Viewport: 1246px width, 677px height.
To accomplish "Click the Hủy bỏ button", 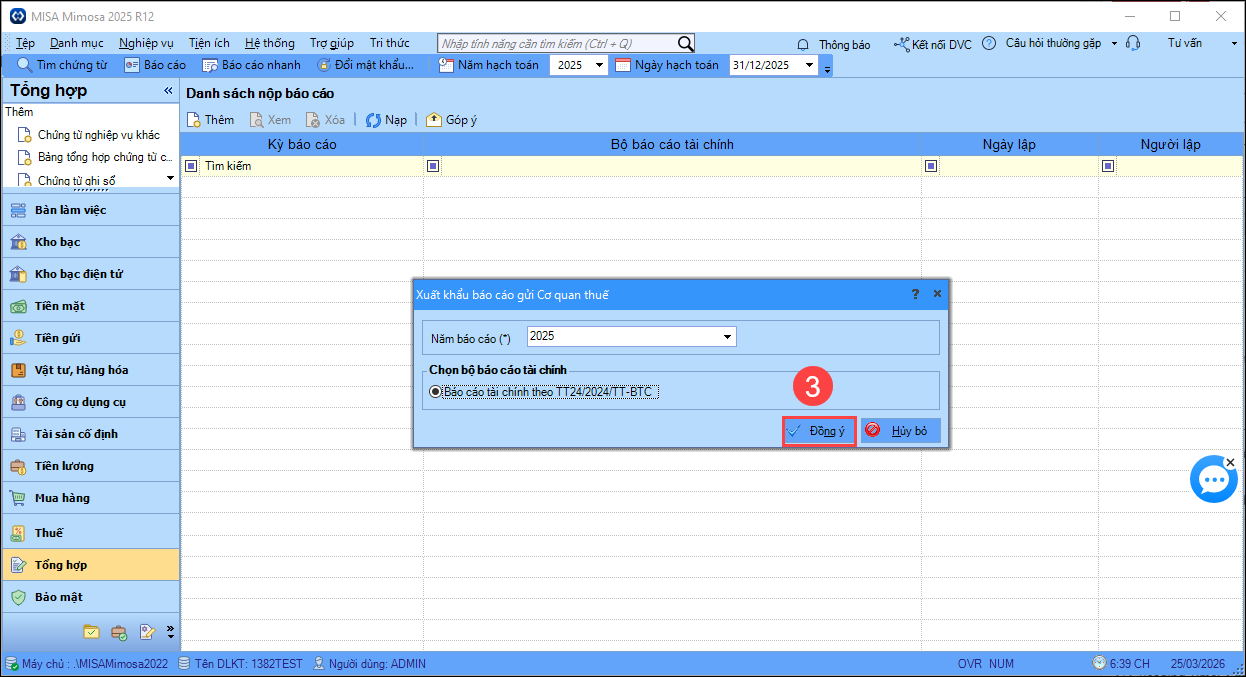I will tap(900, 431).
